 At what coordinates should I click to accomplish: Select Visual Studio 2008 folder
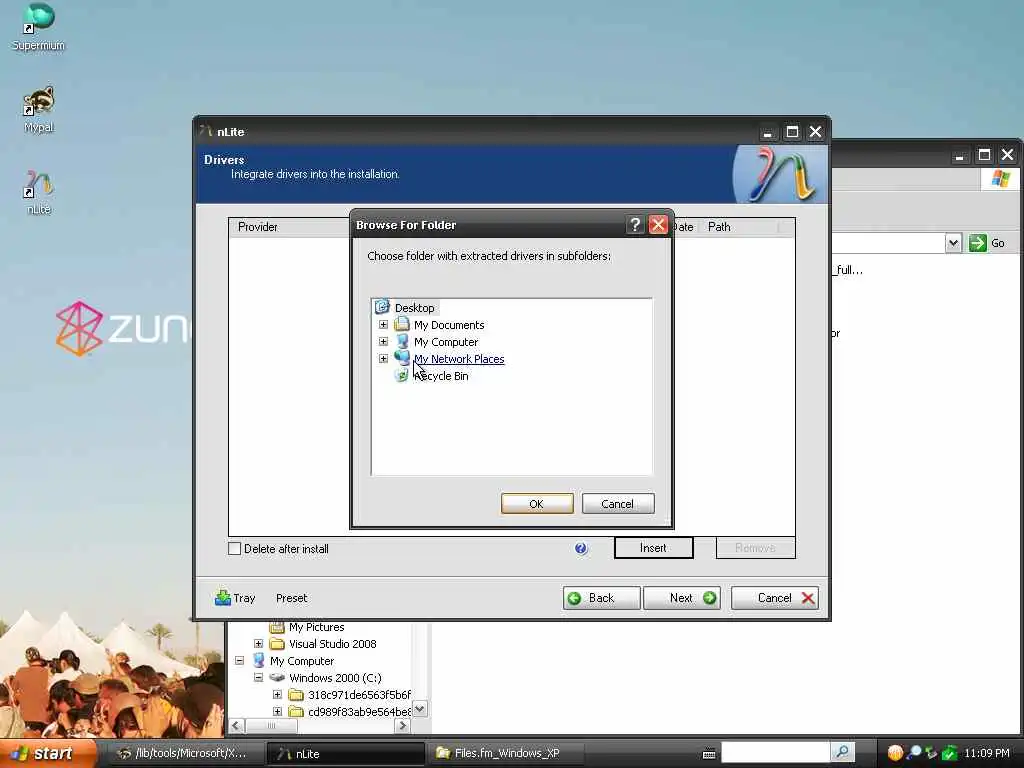[332, 644]
